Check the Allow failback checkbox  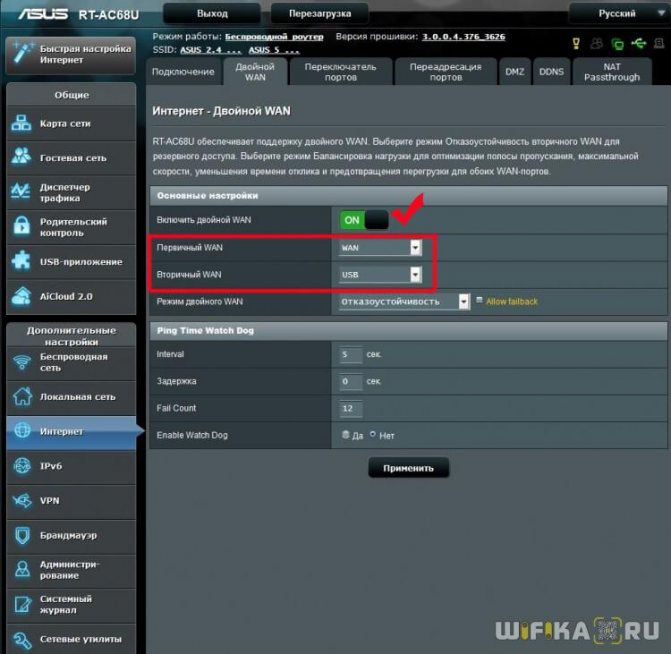(479, 300)
